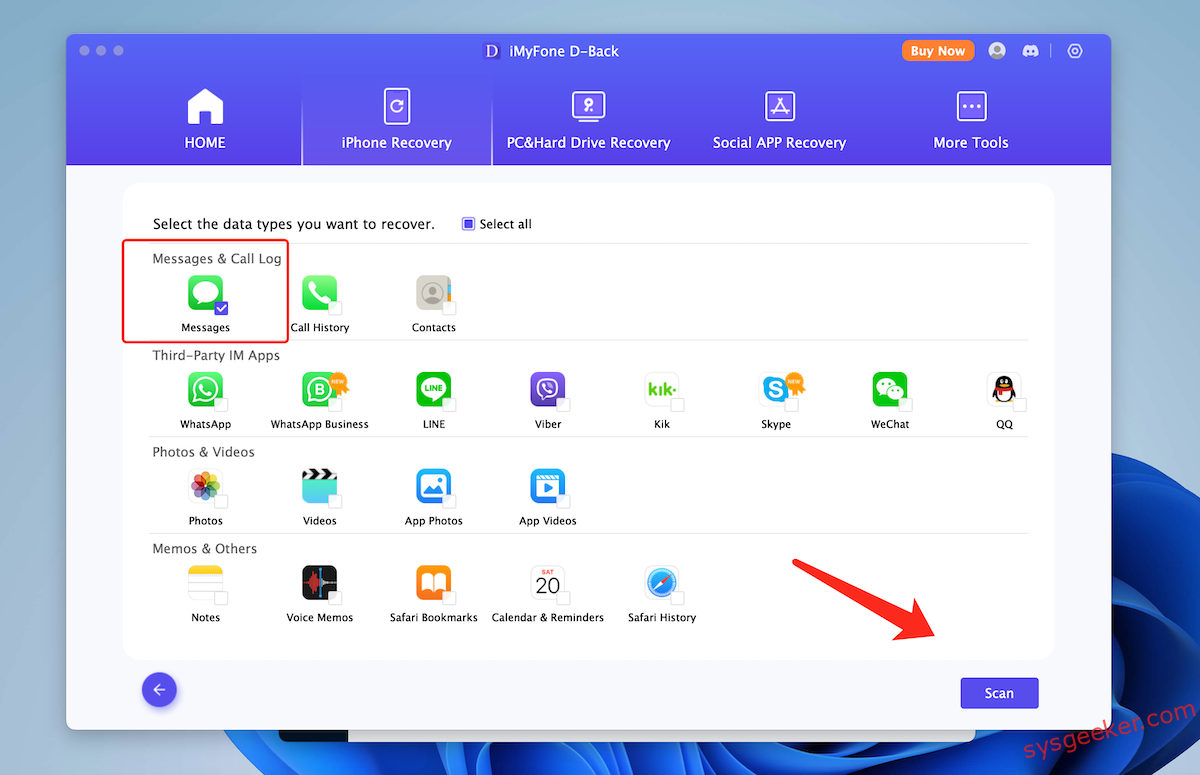Click the 'Memos & Others' heading
Viewport: 1200px width, 775px height.
pyautogui.click(x=204, y=549)
